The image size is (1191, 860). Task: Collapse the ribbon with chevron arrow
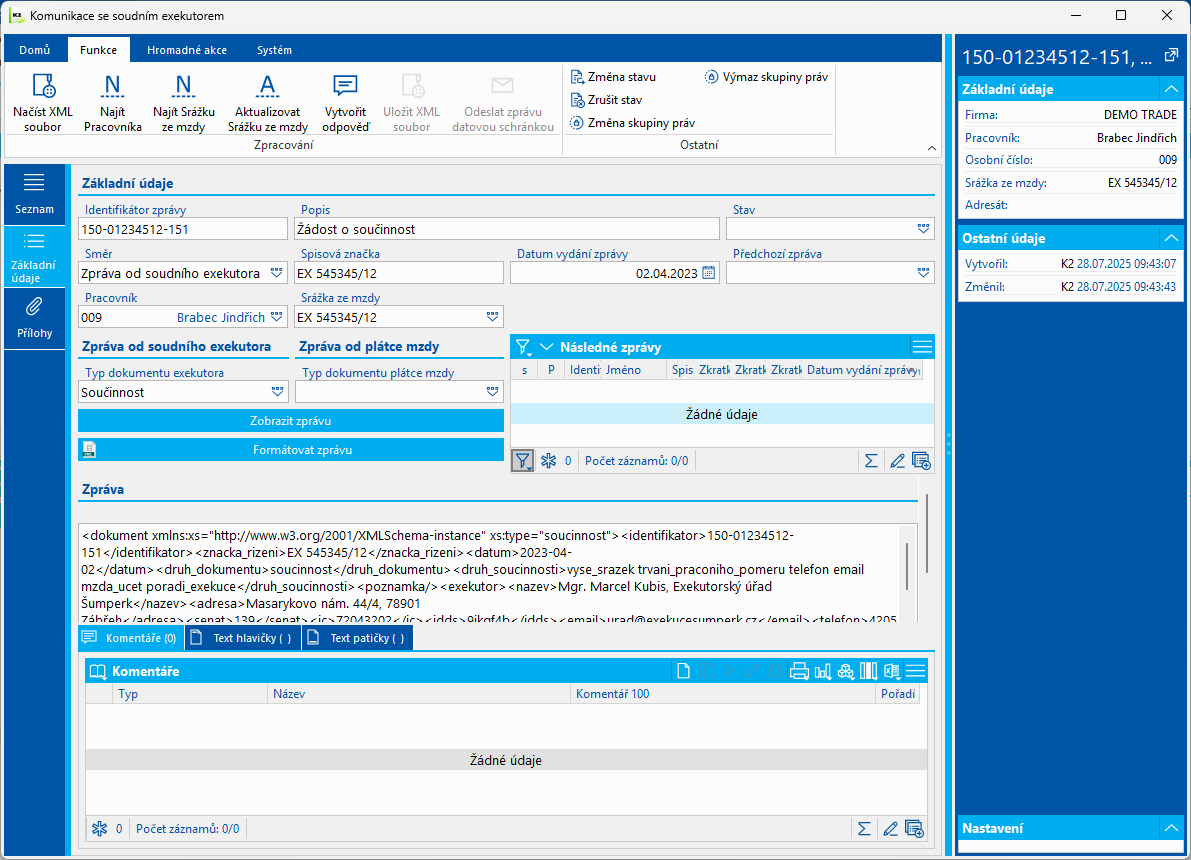coord(932,148)
